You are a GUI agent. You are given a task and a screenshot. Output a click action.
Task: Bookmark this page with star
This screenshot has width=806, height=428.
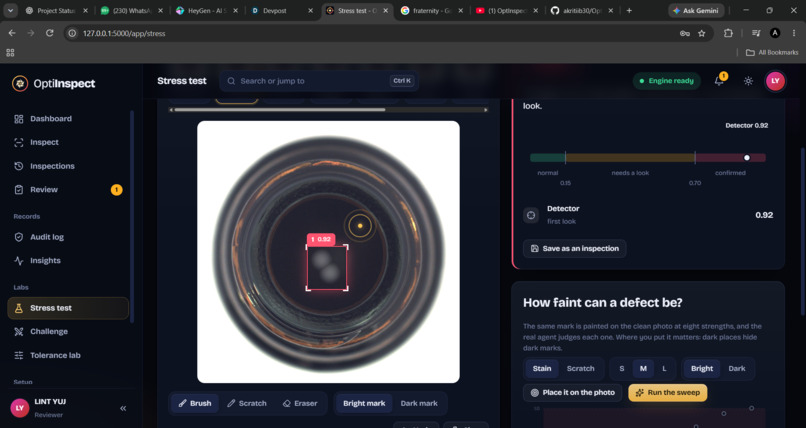click(702, 33)
